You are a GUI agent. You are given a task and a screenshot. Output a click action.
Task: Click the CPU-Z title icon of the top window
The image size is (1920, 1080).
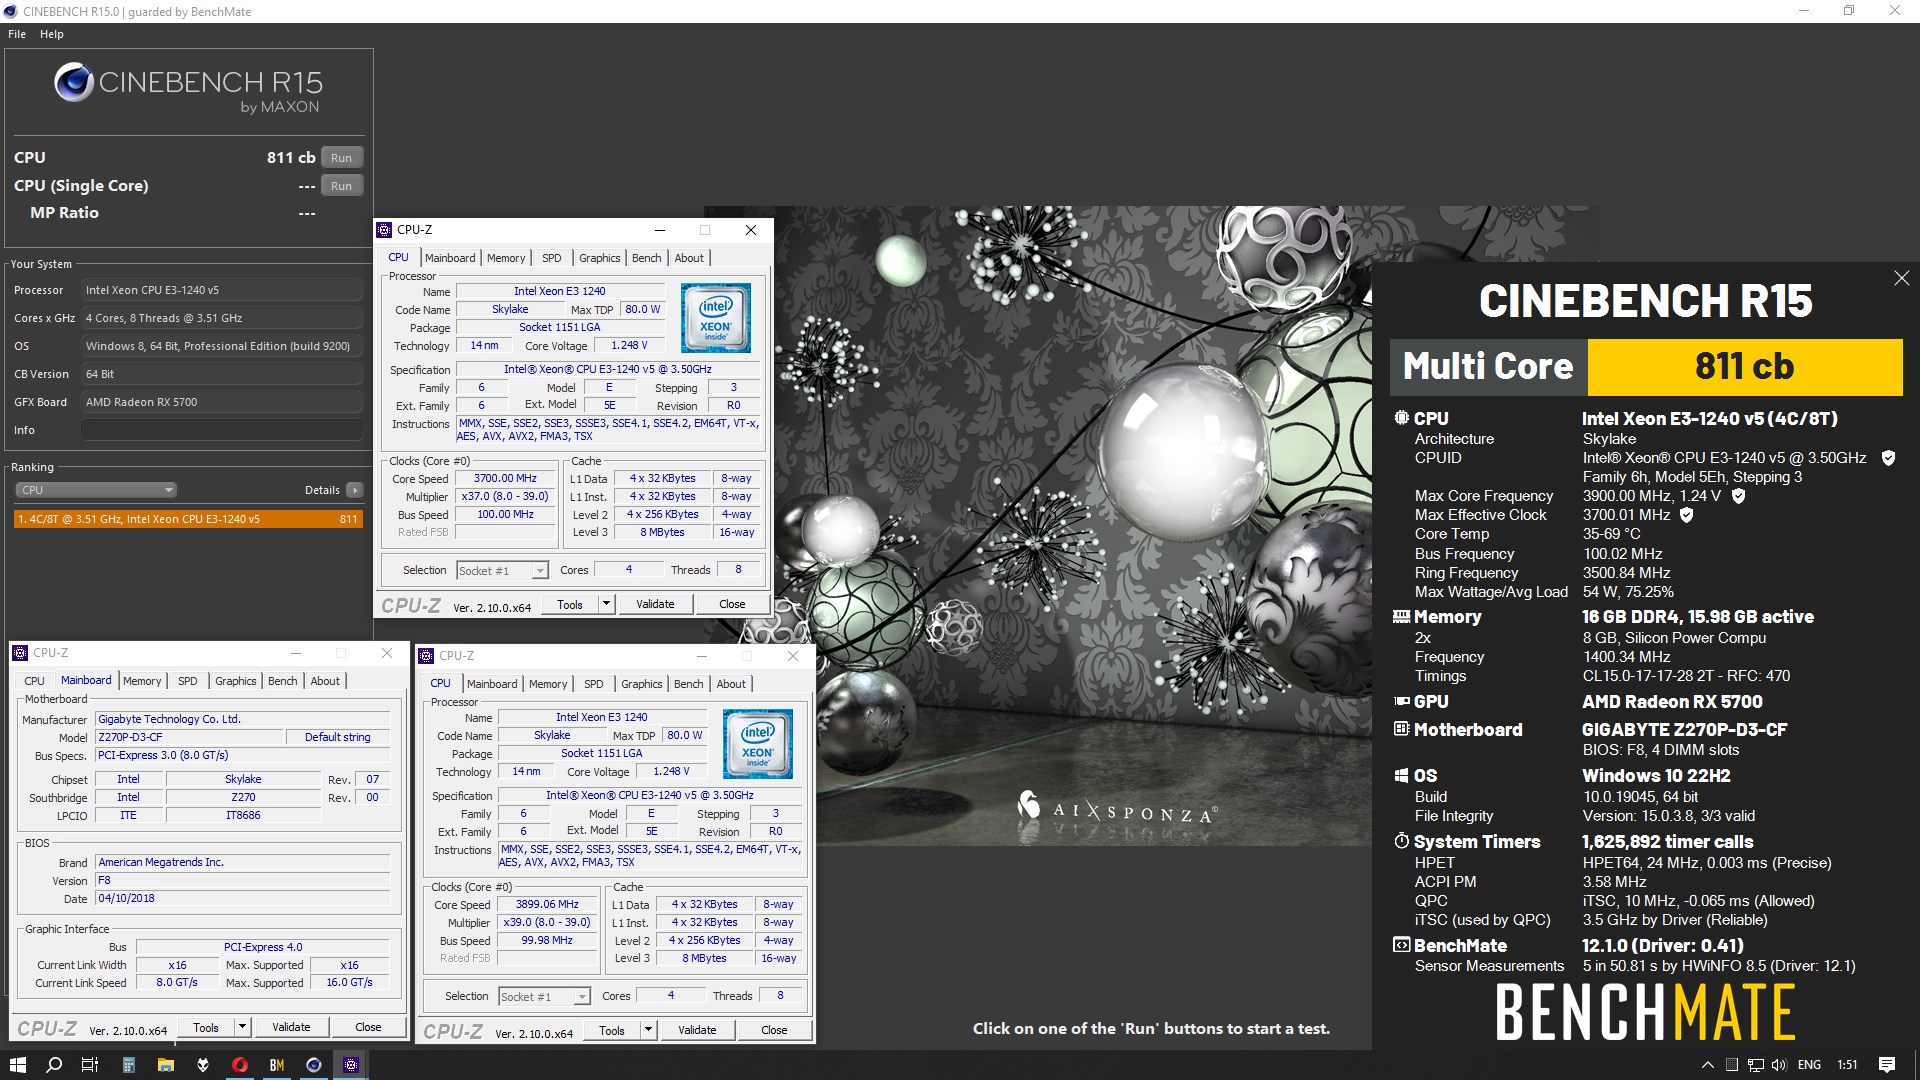click(x=385, y=230)
